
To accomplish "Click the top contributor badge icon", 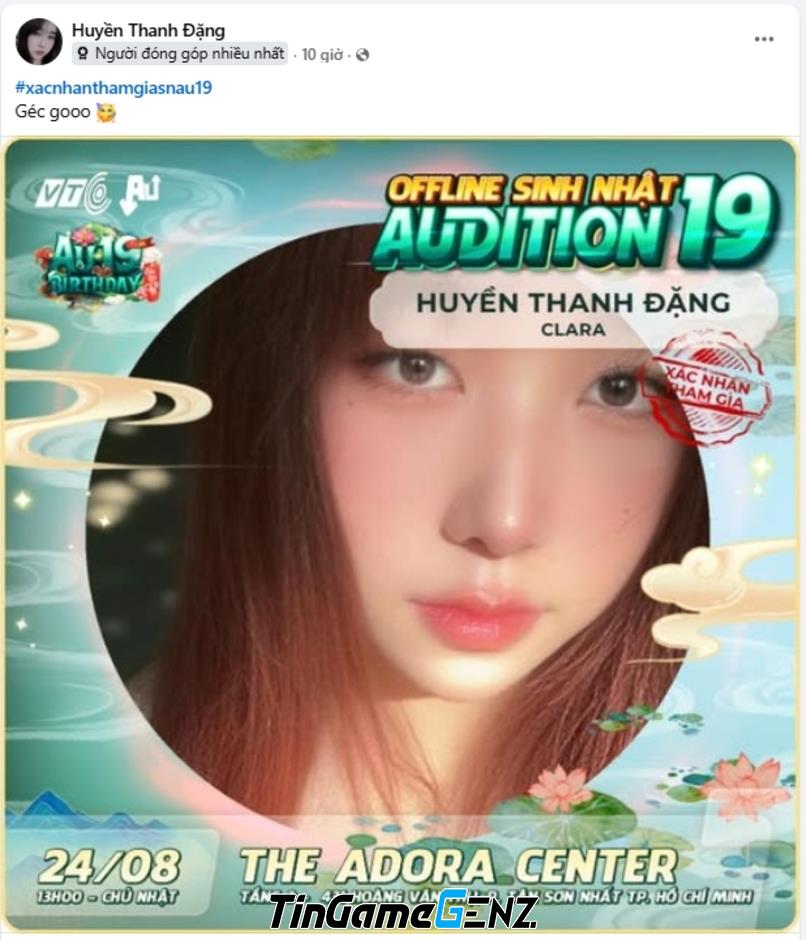I will click(83, 54).
